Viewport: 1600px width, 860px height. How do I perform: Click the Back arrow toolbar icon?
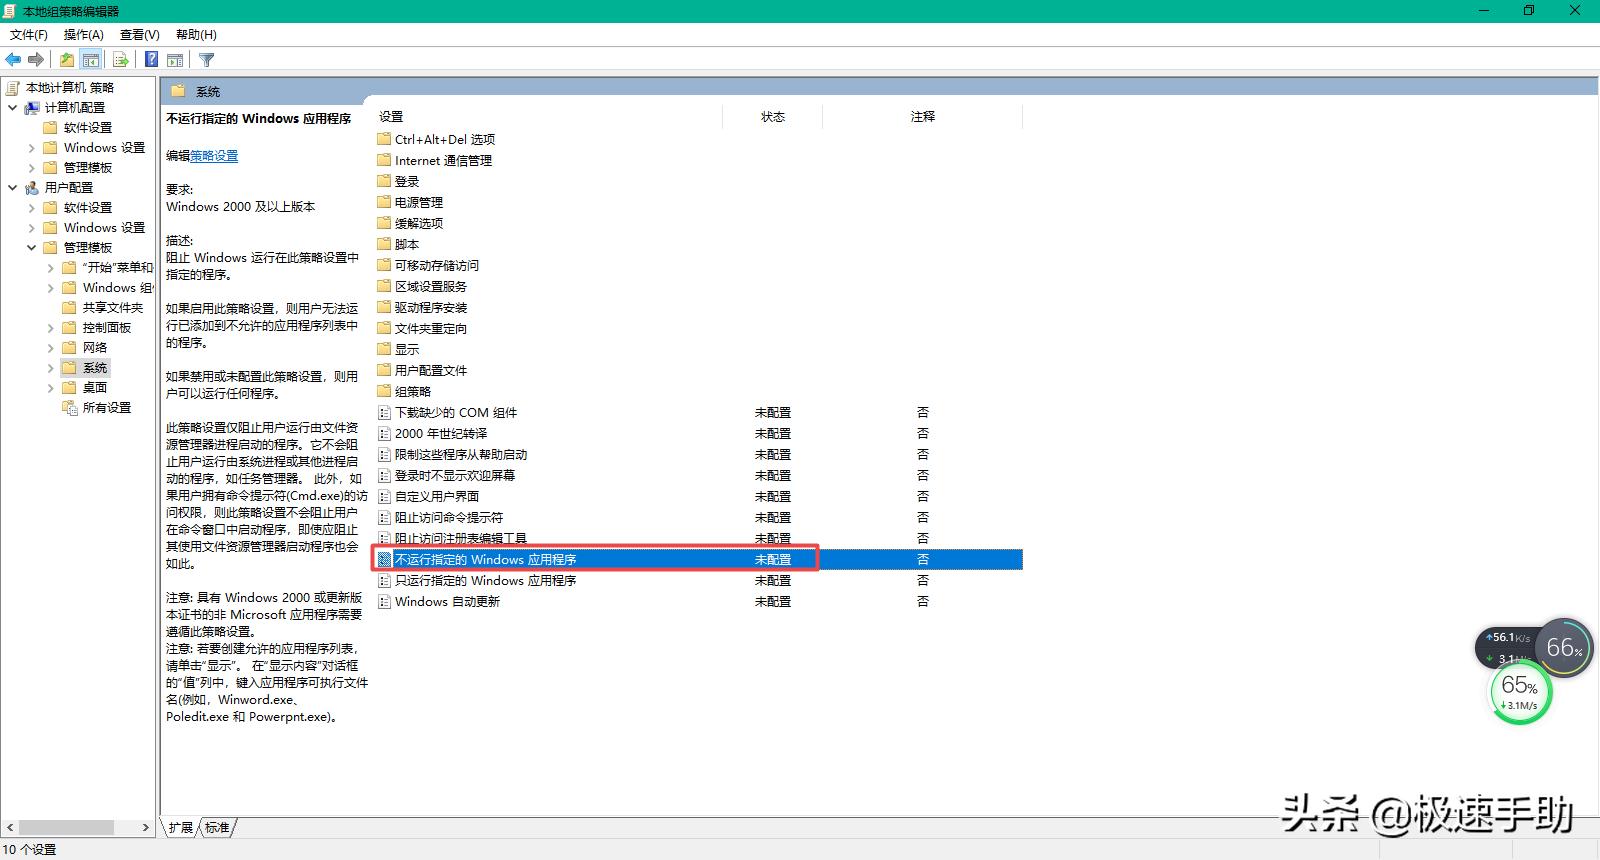[x=13, y=60]
